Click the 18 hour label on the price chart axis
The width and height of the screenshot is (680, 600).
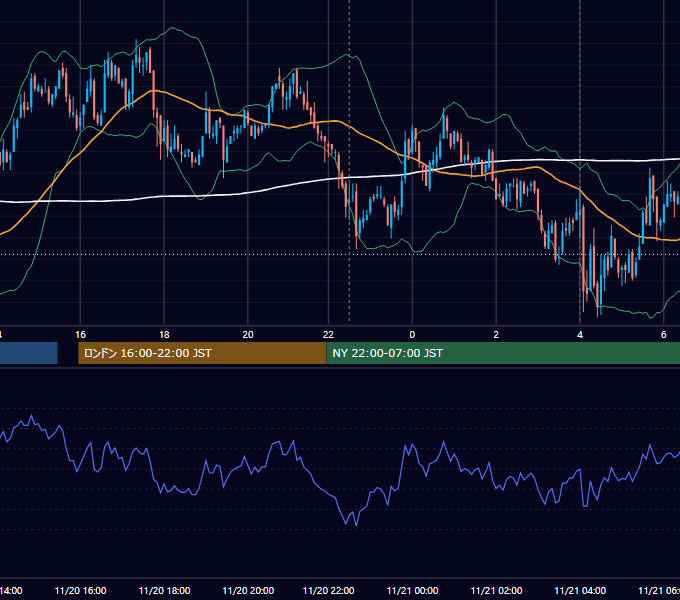[164, 335]
